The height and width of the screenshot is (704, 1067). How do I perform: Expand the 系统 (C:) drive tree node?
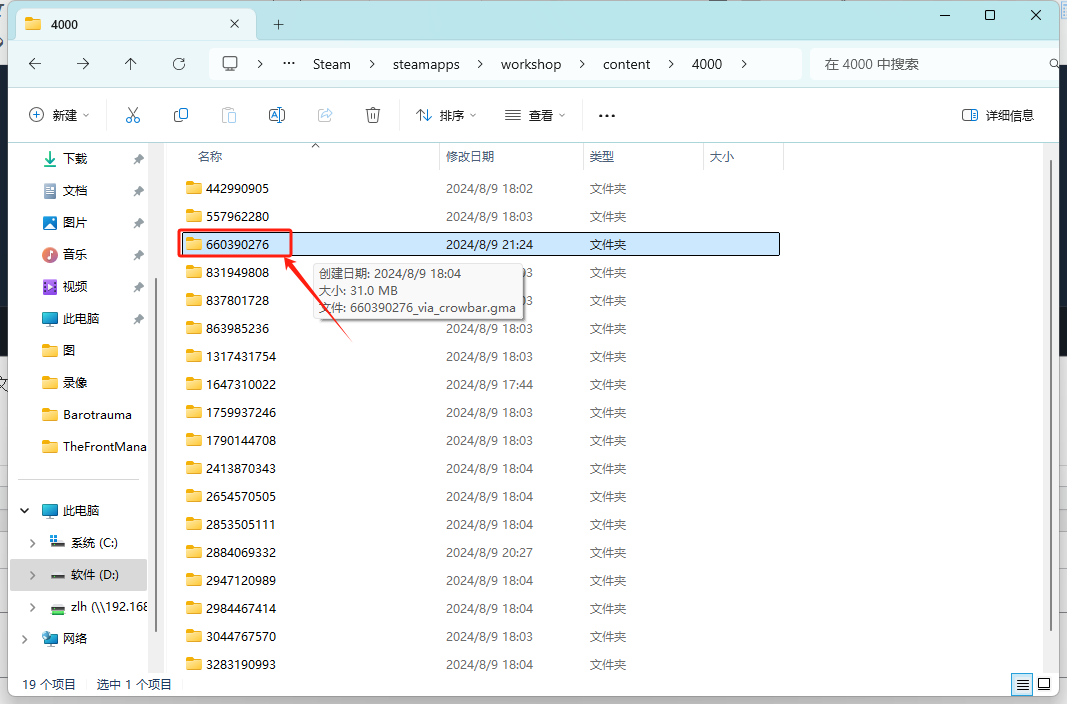pyautogui.click(x=33, y=543)
